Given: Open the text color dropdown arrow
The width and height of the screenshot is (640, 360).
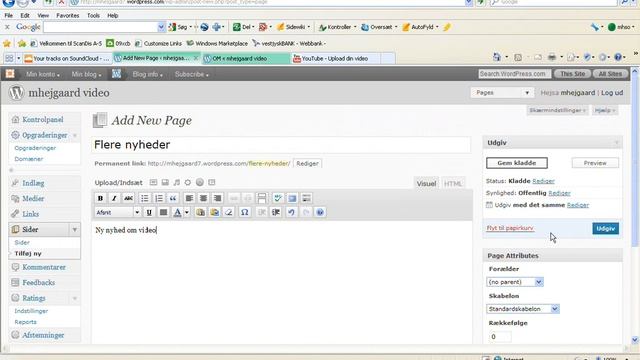Looking at the screenshot, I should [x=187, y=212].
